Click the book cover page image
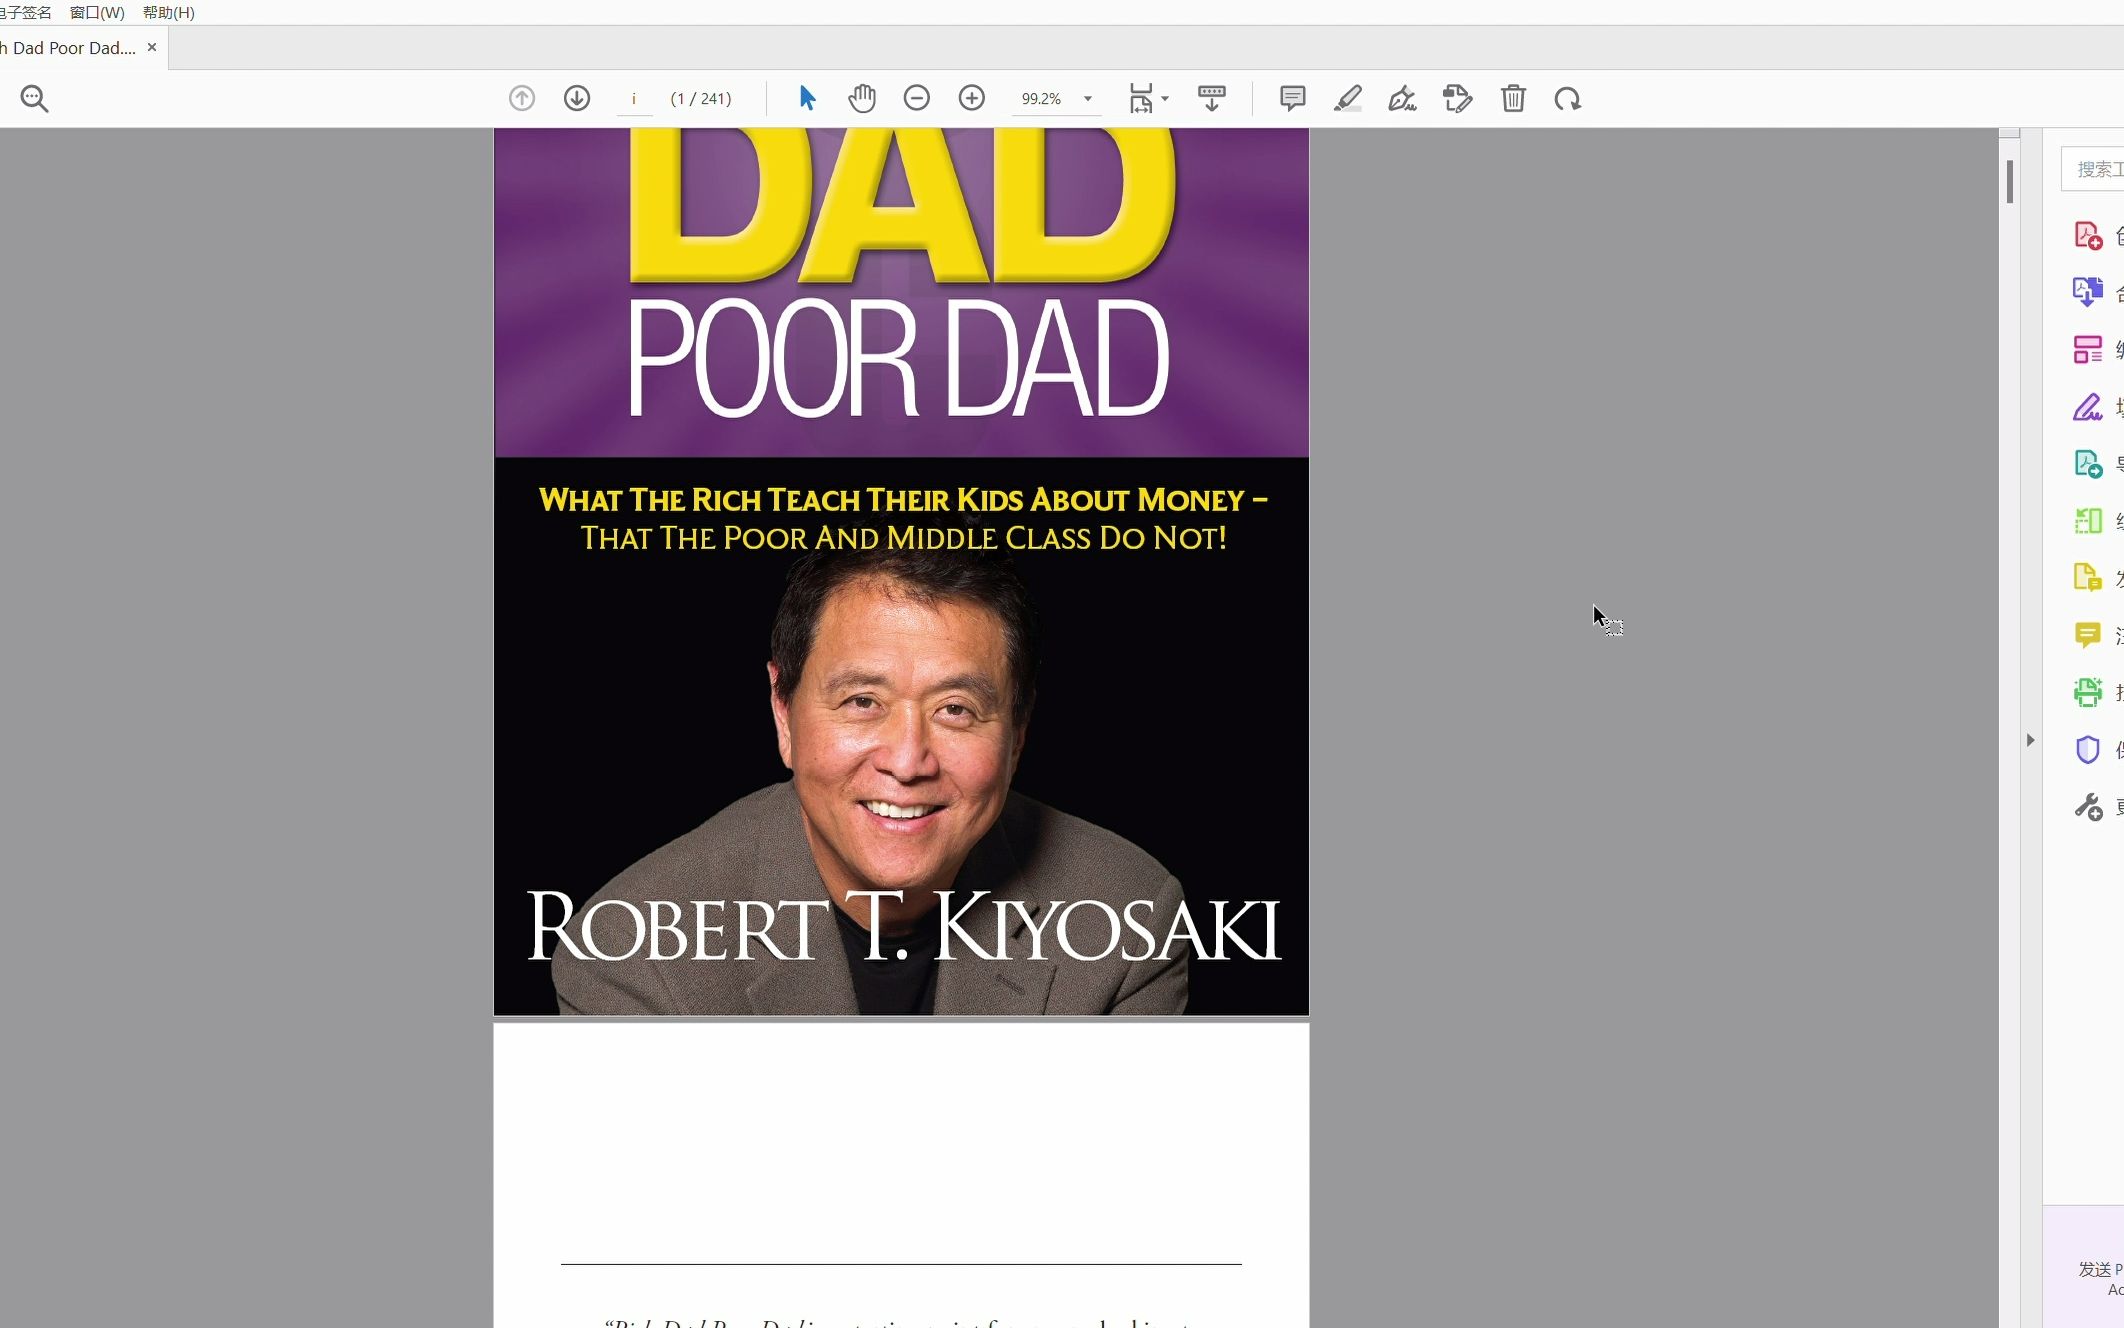This screenshot has width=2124, height=1328. pos(901,571)
